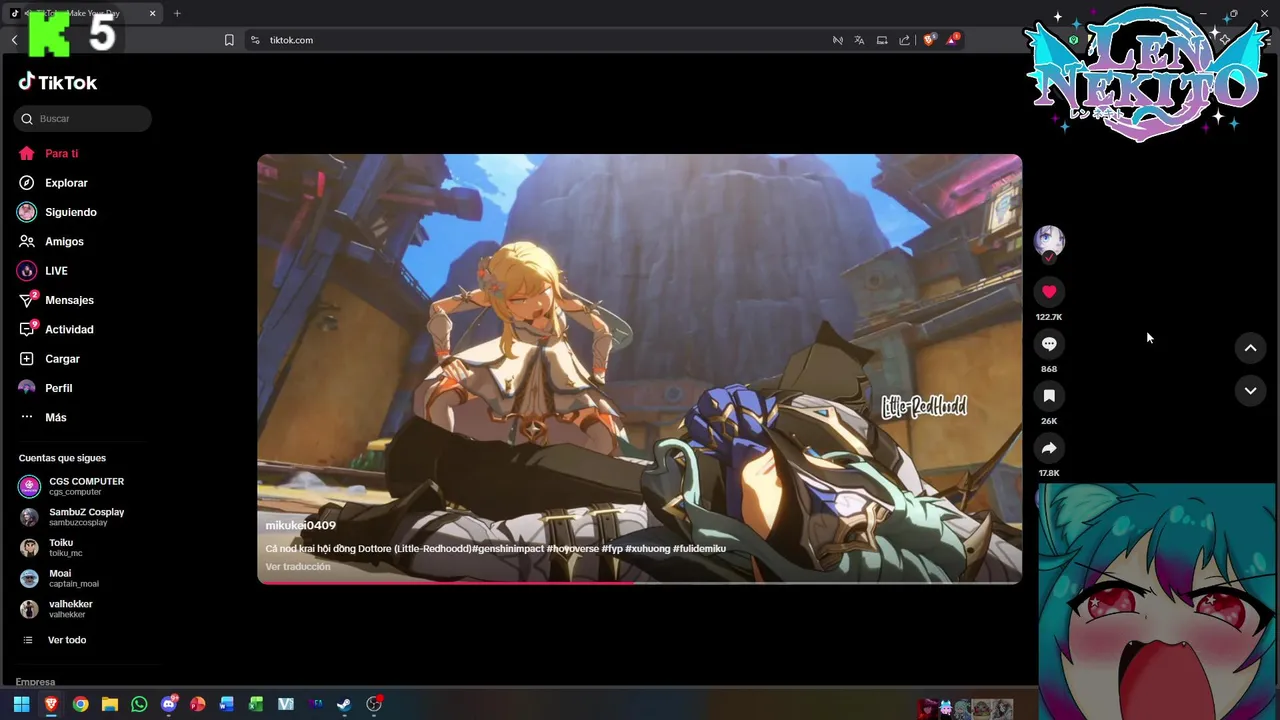Select Amigos menu item
This screenshot has height=720, width=1280.
coord(64,242)
